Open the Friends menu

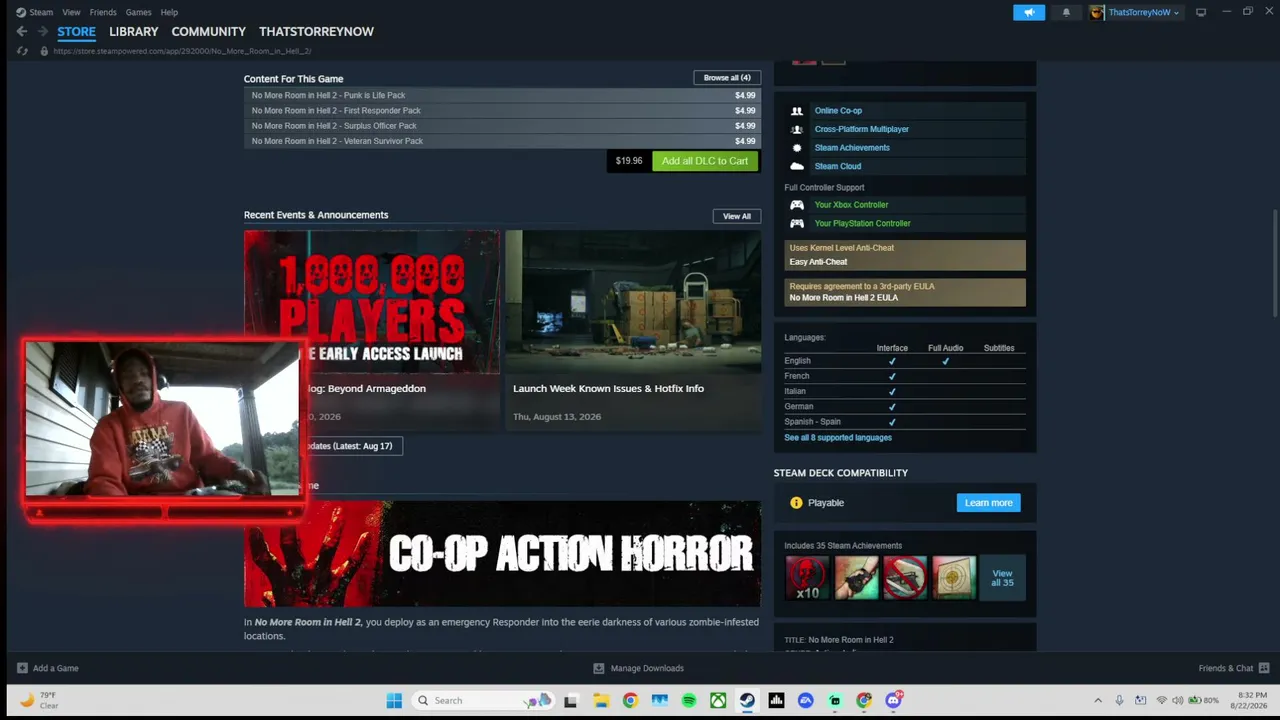pos(103,12)
